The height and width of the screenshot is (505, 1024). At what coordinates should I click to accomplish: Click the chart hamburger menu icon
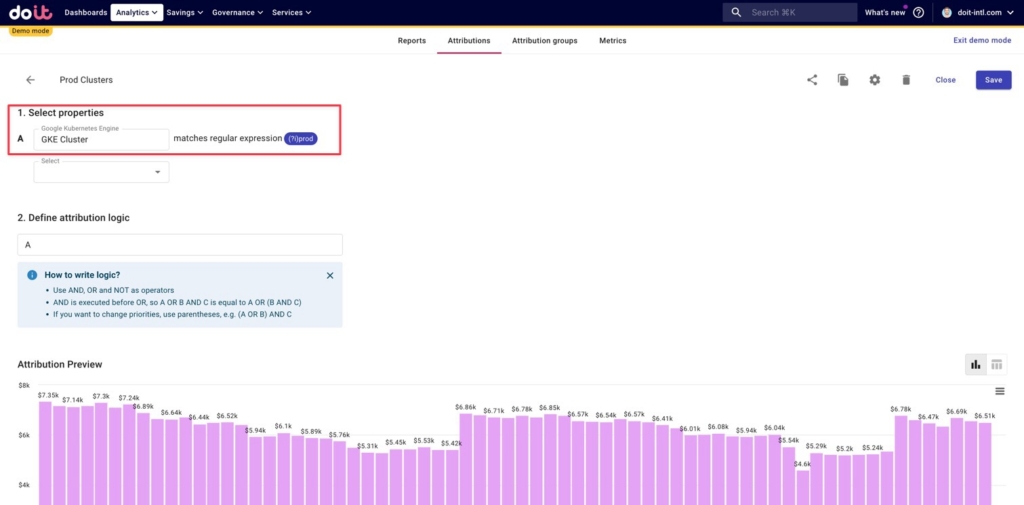click(999, 391)
